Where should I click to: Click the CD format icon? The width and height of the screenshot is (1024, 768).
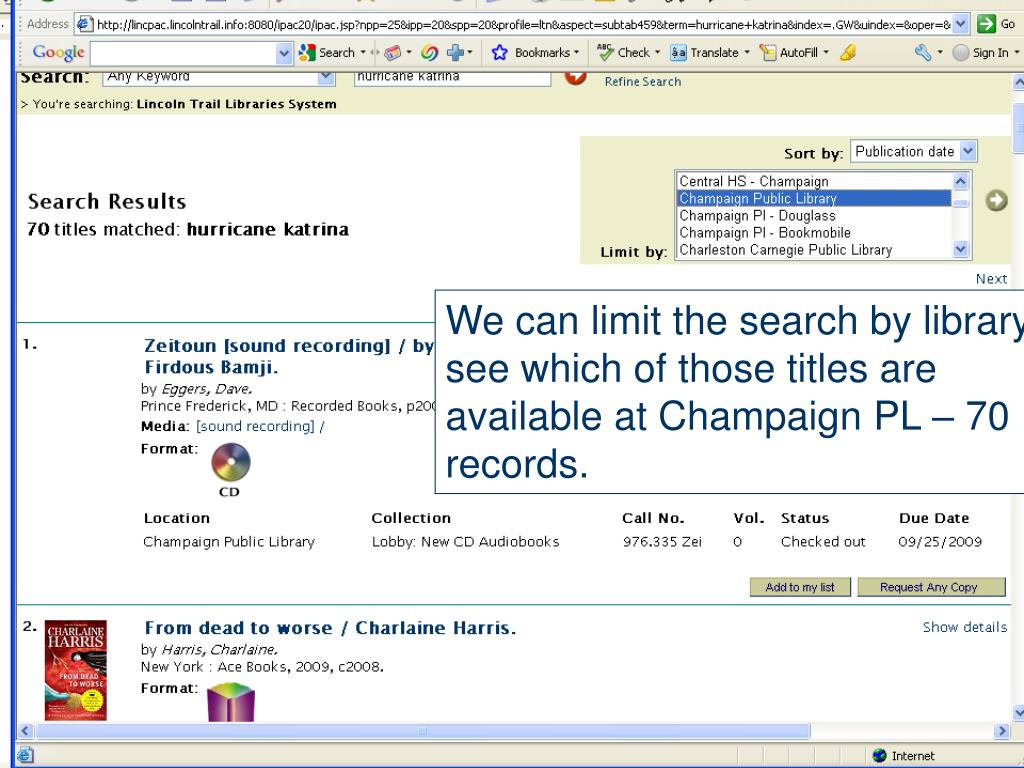(x=231, y=462)
